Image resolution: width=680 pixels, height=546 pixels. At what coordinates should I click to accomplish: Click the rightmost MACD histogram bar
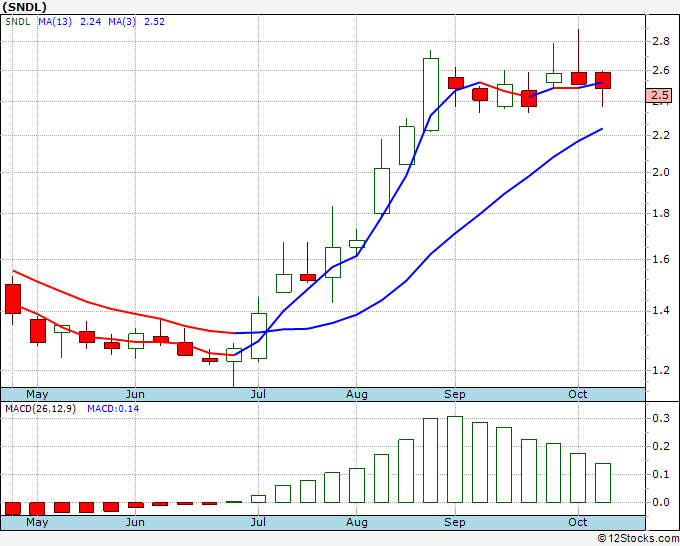pyautogui.click(x=602, y=482)
